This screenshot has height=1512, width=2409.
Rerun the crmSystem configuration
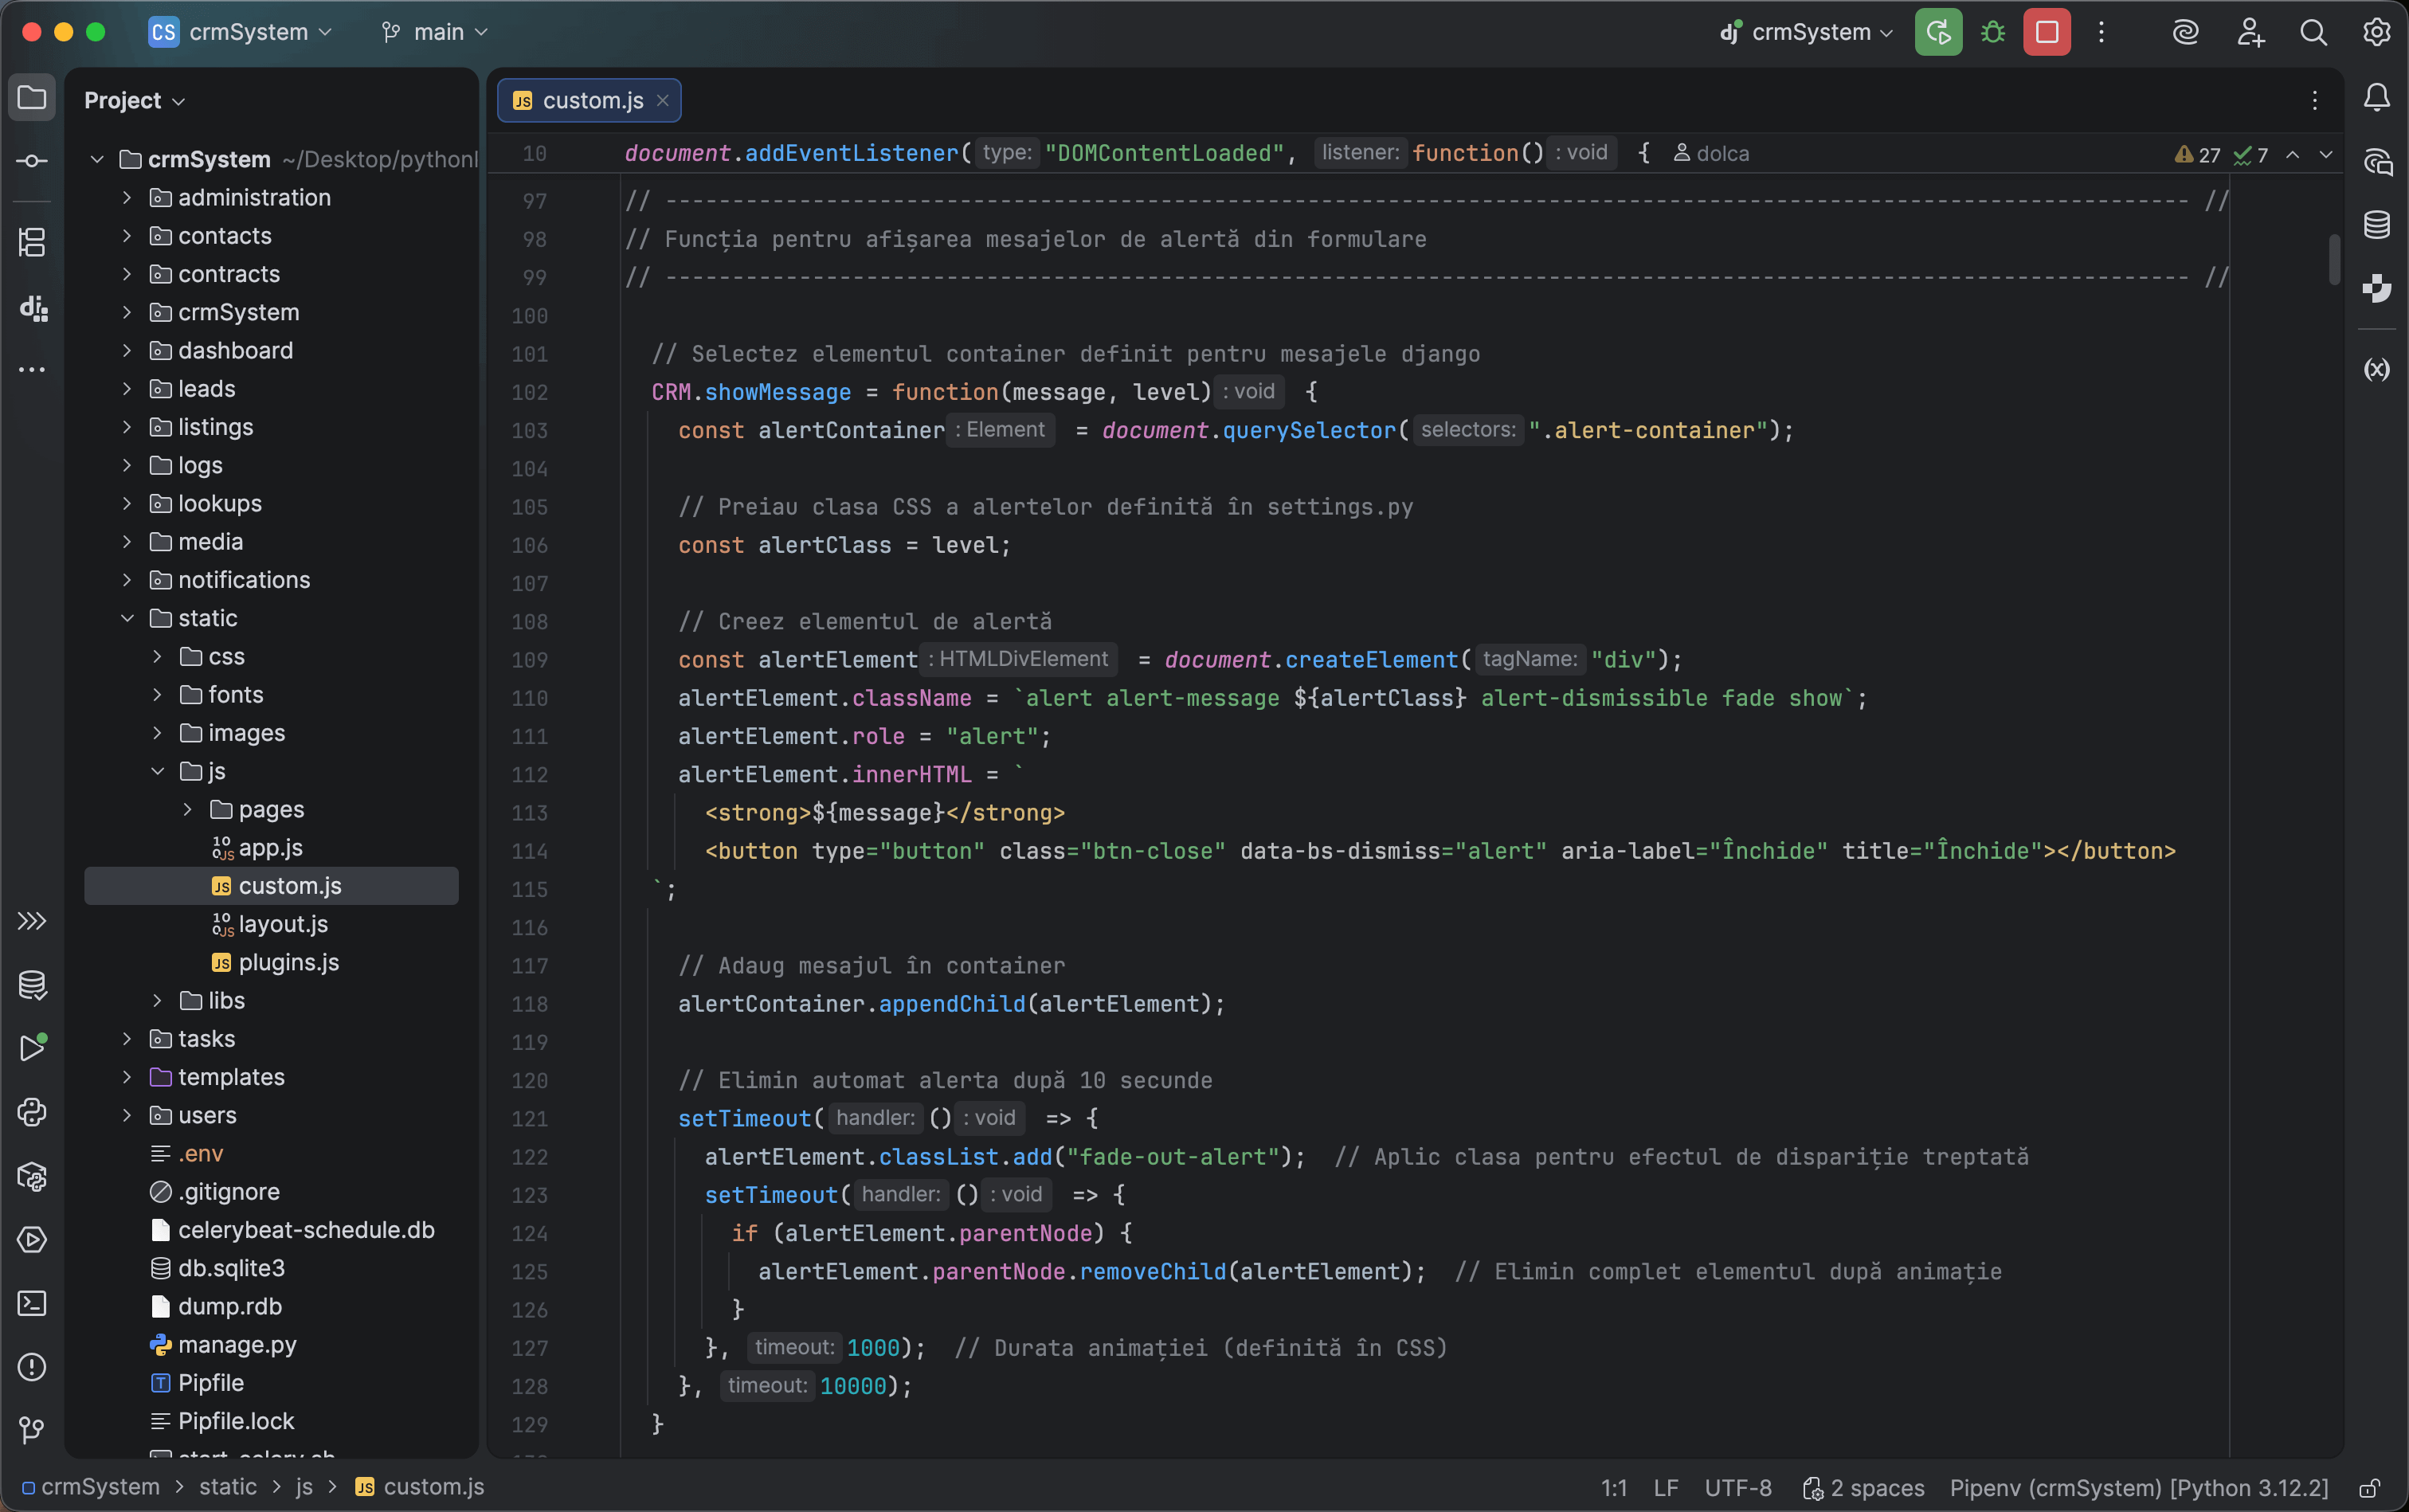click(1937, 32)
